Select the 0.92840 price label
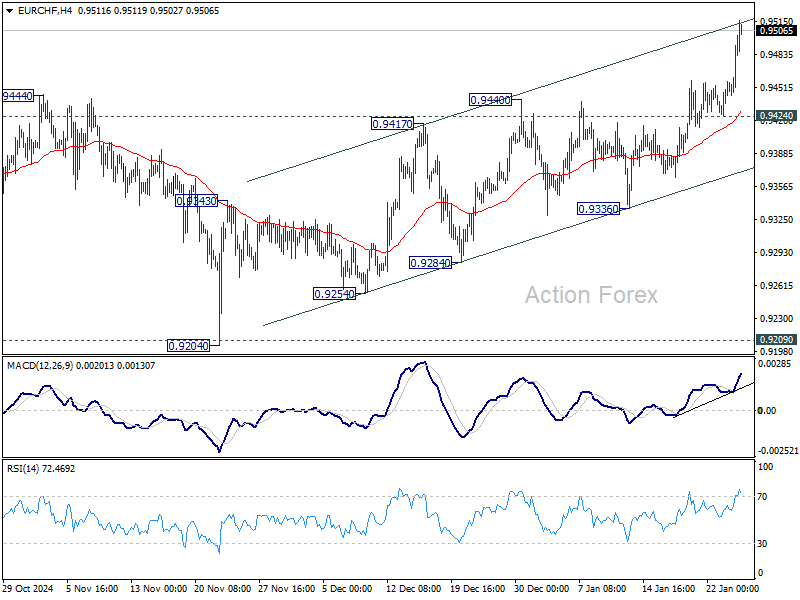This screenshot has width=800, height=600. [431, 263]
